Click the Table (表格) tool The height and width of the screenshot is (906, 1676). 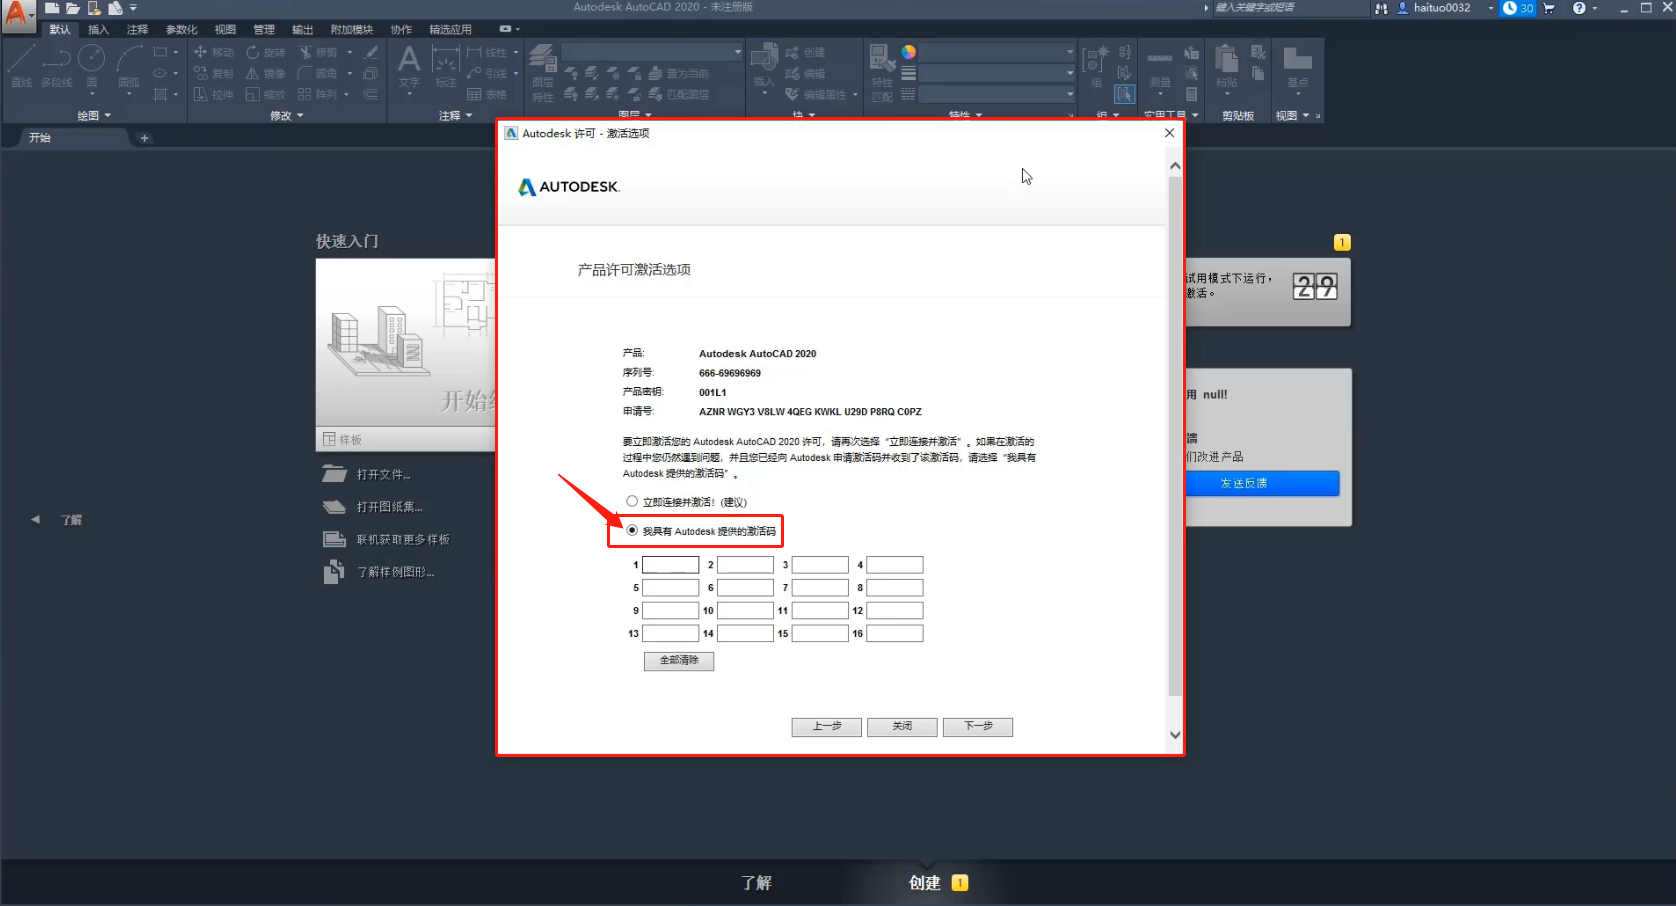tap(487, 94)
